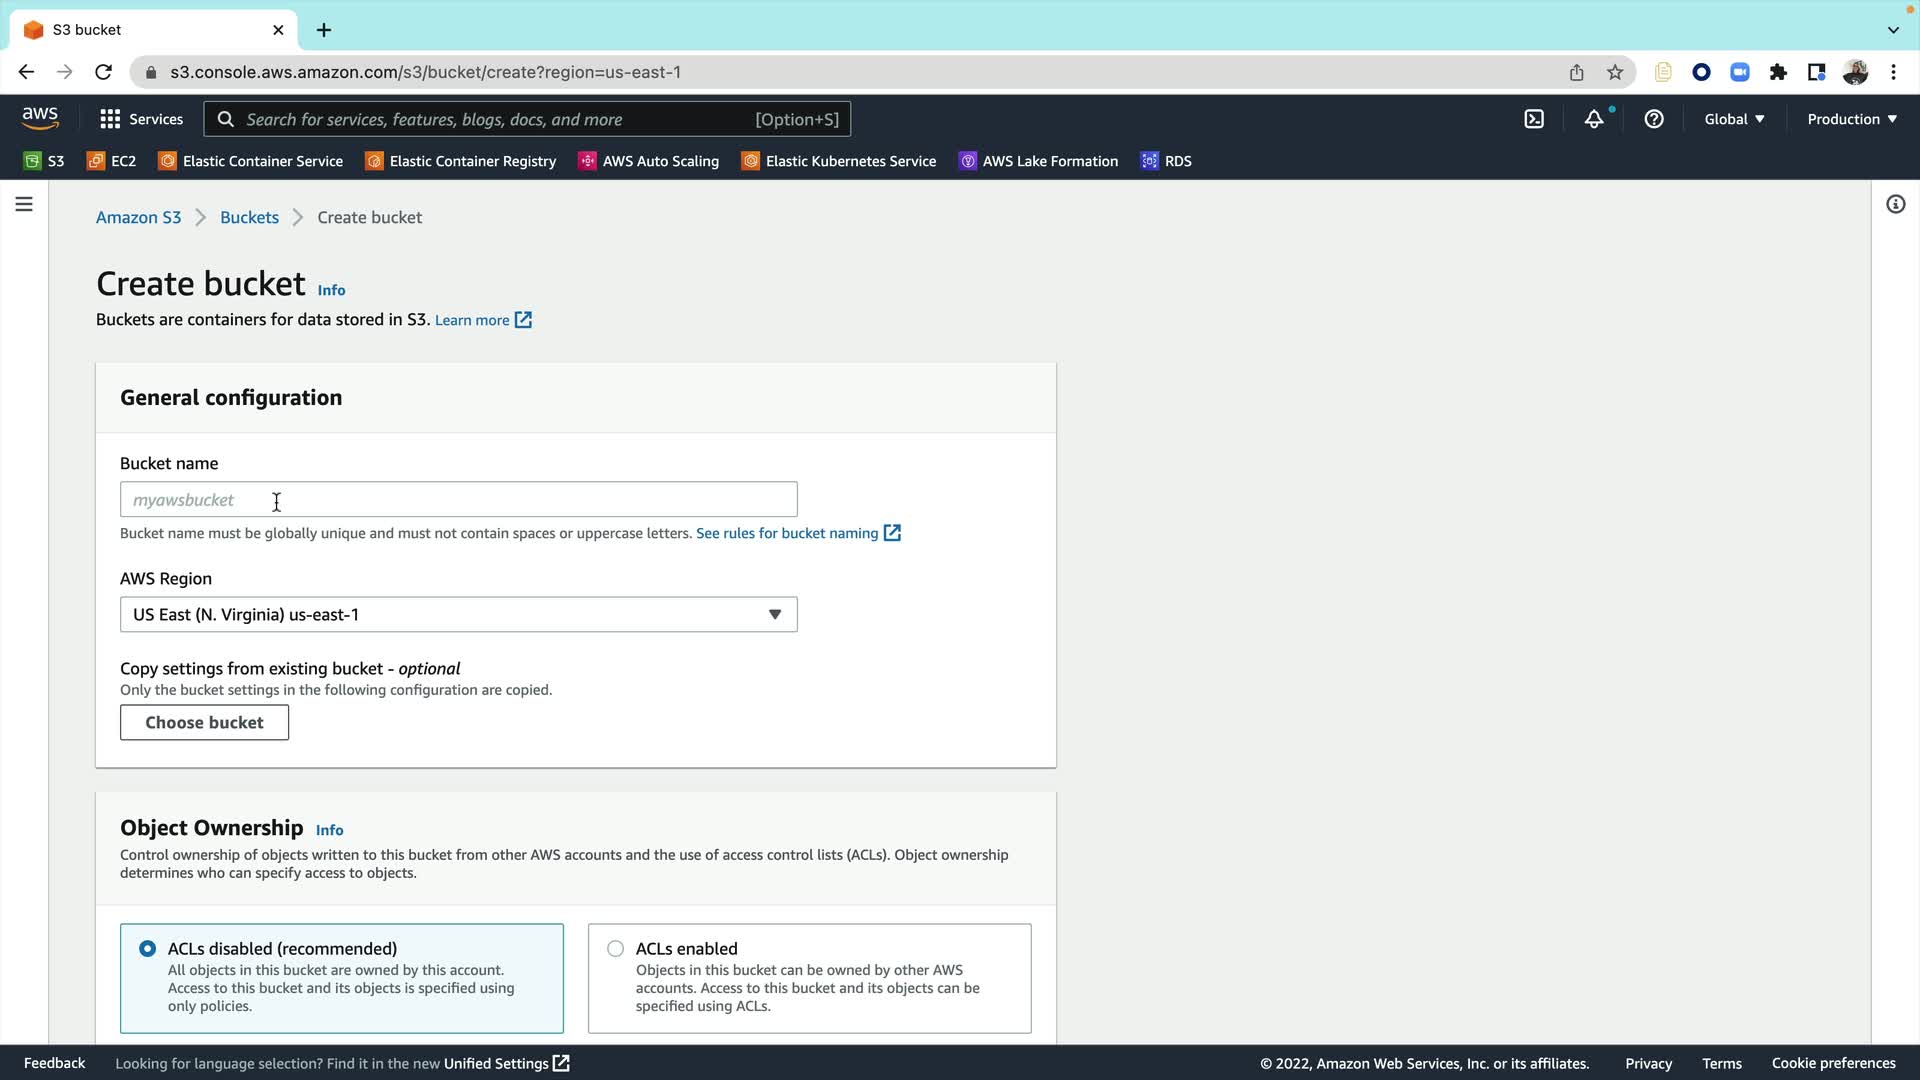This screenshot has width=1920, height=1080.
Task: Open EC2 shortcut in favorites bar
Action: tap(112, 161)
